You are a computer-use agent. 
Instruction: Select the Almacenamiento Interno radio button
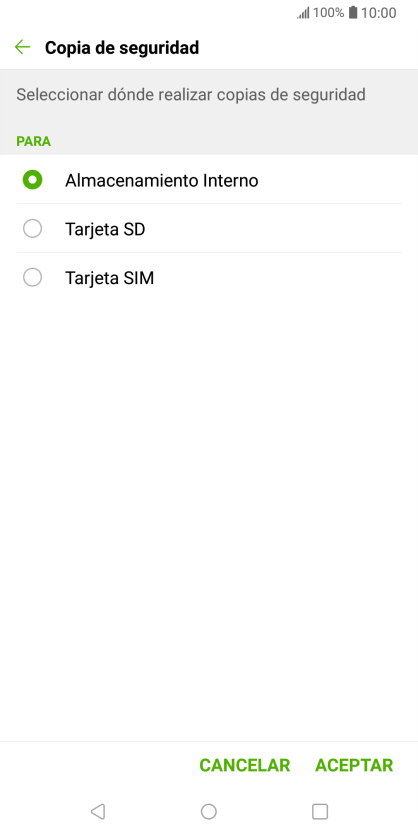pos(33,180)
